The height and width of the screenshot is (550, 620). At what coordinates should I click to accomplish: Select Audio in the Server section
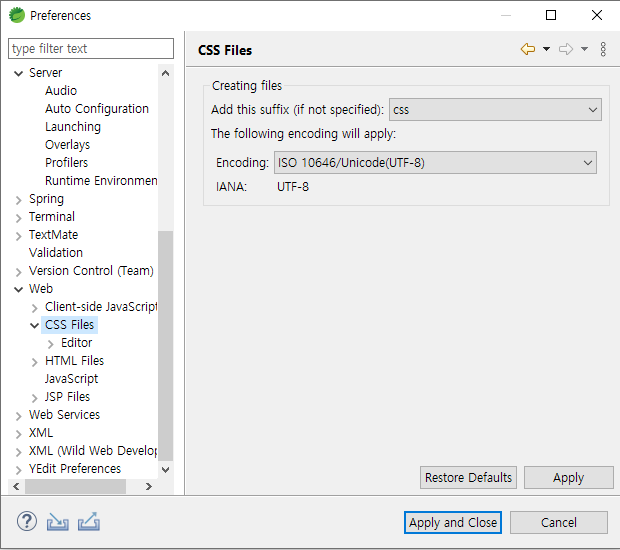click(61, 91)
